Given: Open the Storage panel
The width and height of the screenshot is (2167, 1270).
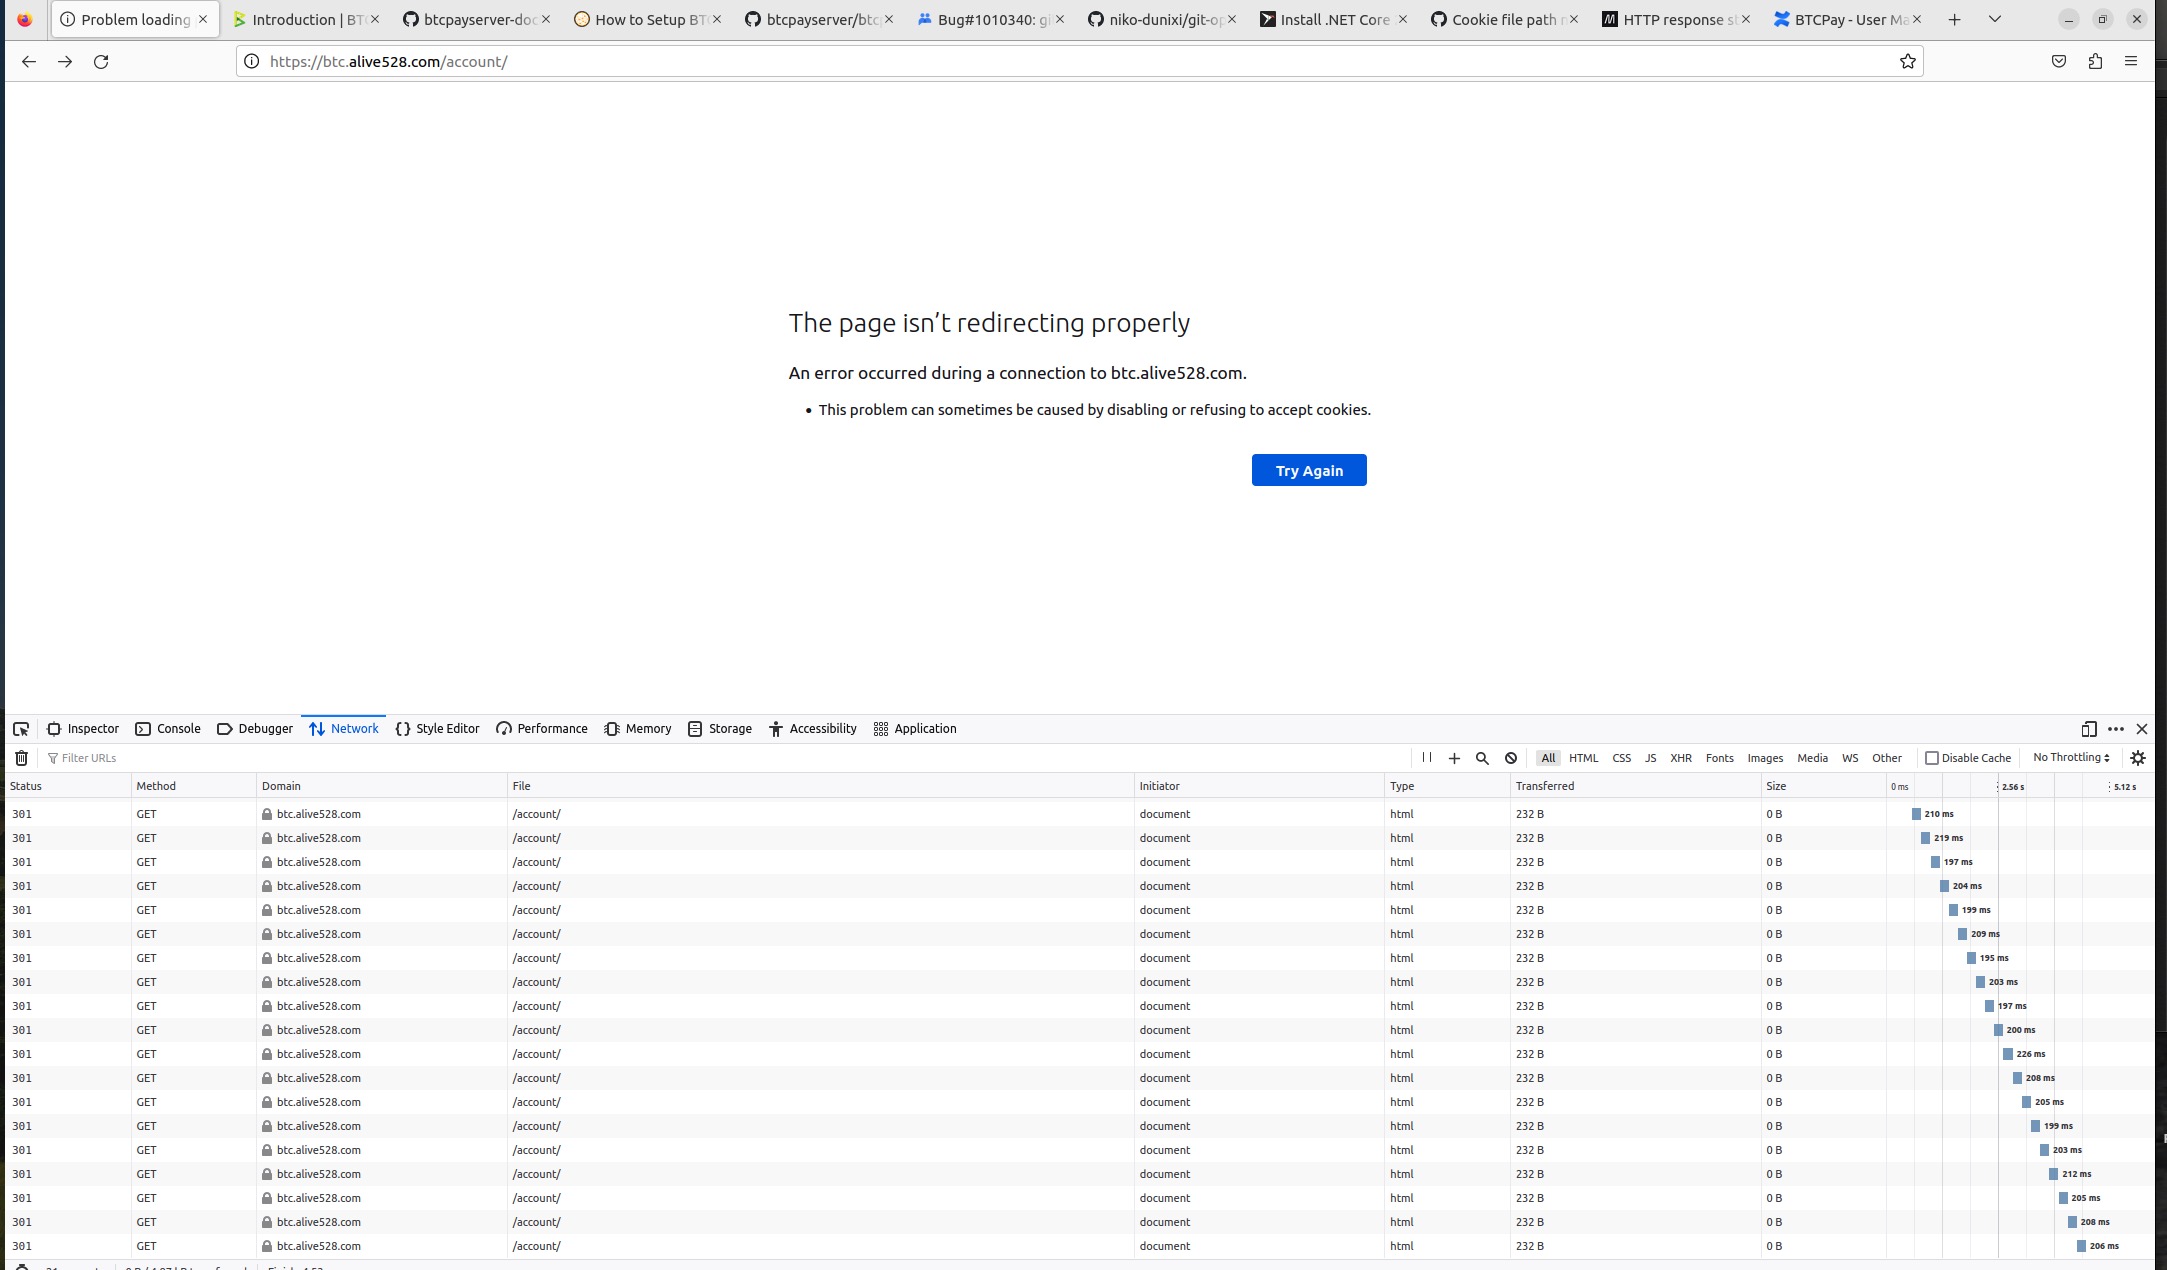Looking at the screenshot, I should pyautogui.click(x=719, y=728).
